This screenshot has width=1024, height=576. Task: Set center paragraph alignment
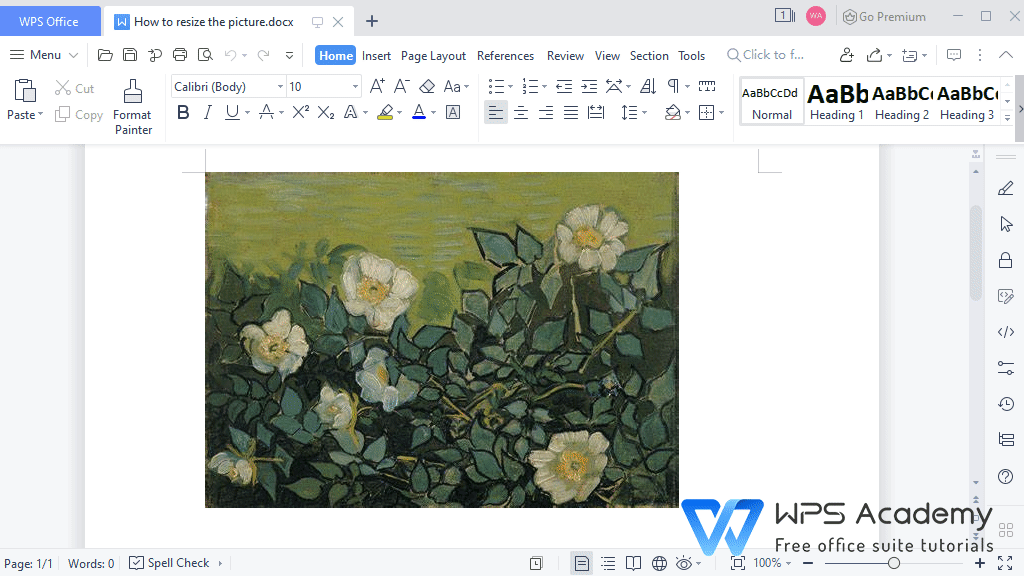(520, 113)
